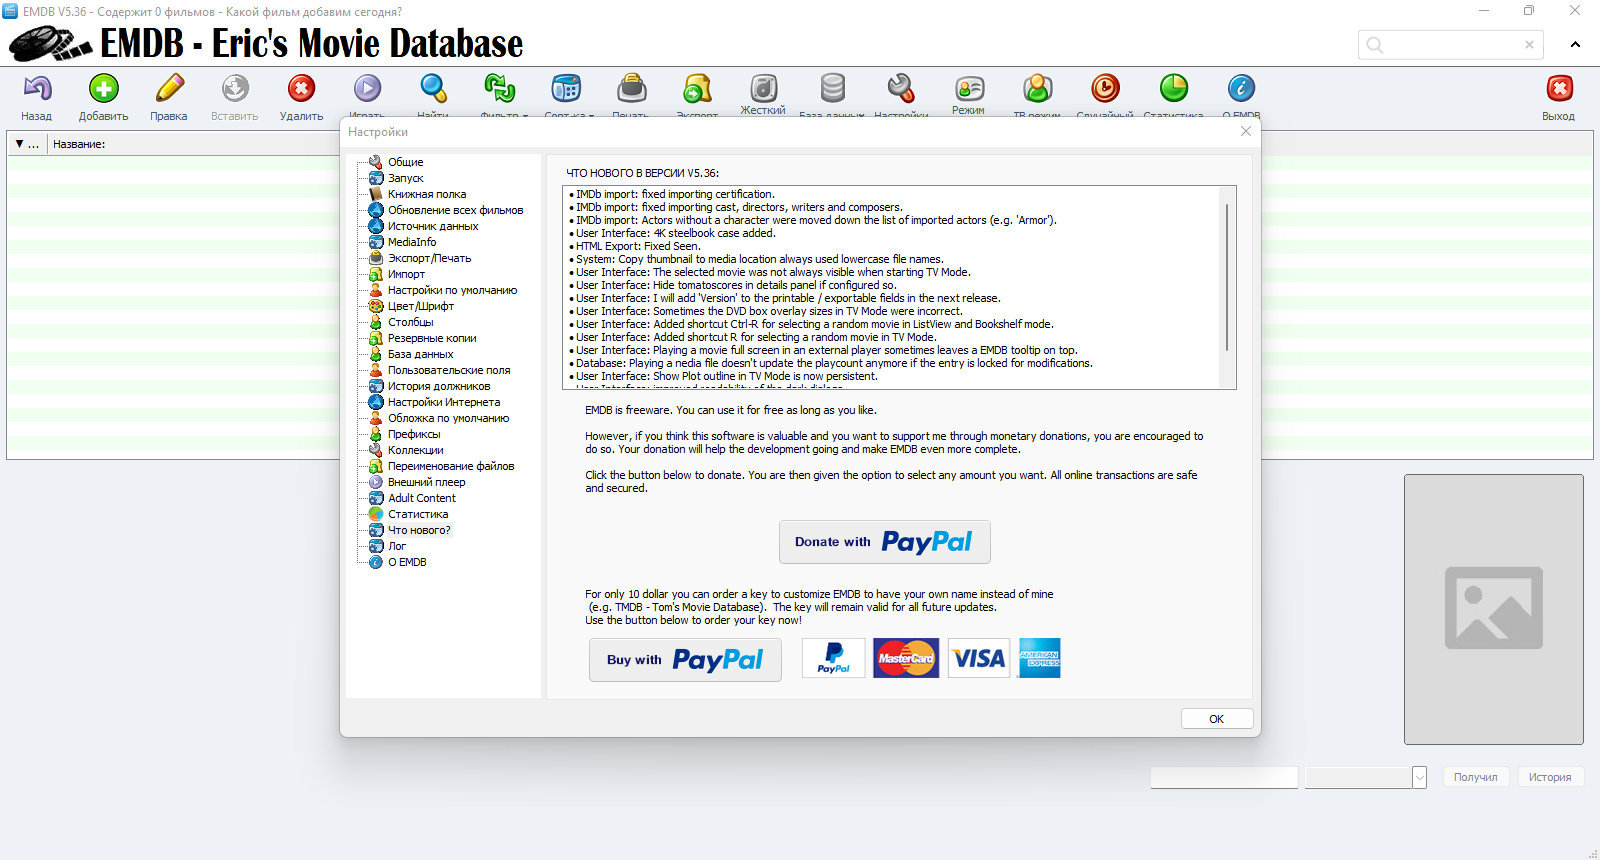Click the История button
1600x860 pixels.
[x=1550, y=777]
